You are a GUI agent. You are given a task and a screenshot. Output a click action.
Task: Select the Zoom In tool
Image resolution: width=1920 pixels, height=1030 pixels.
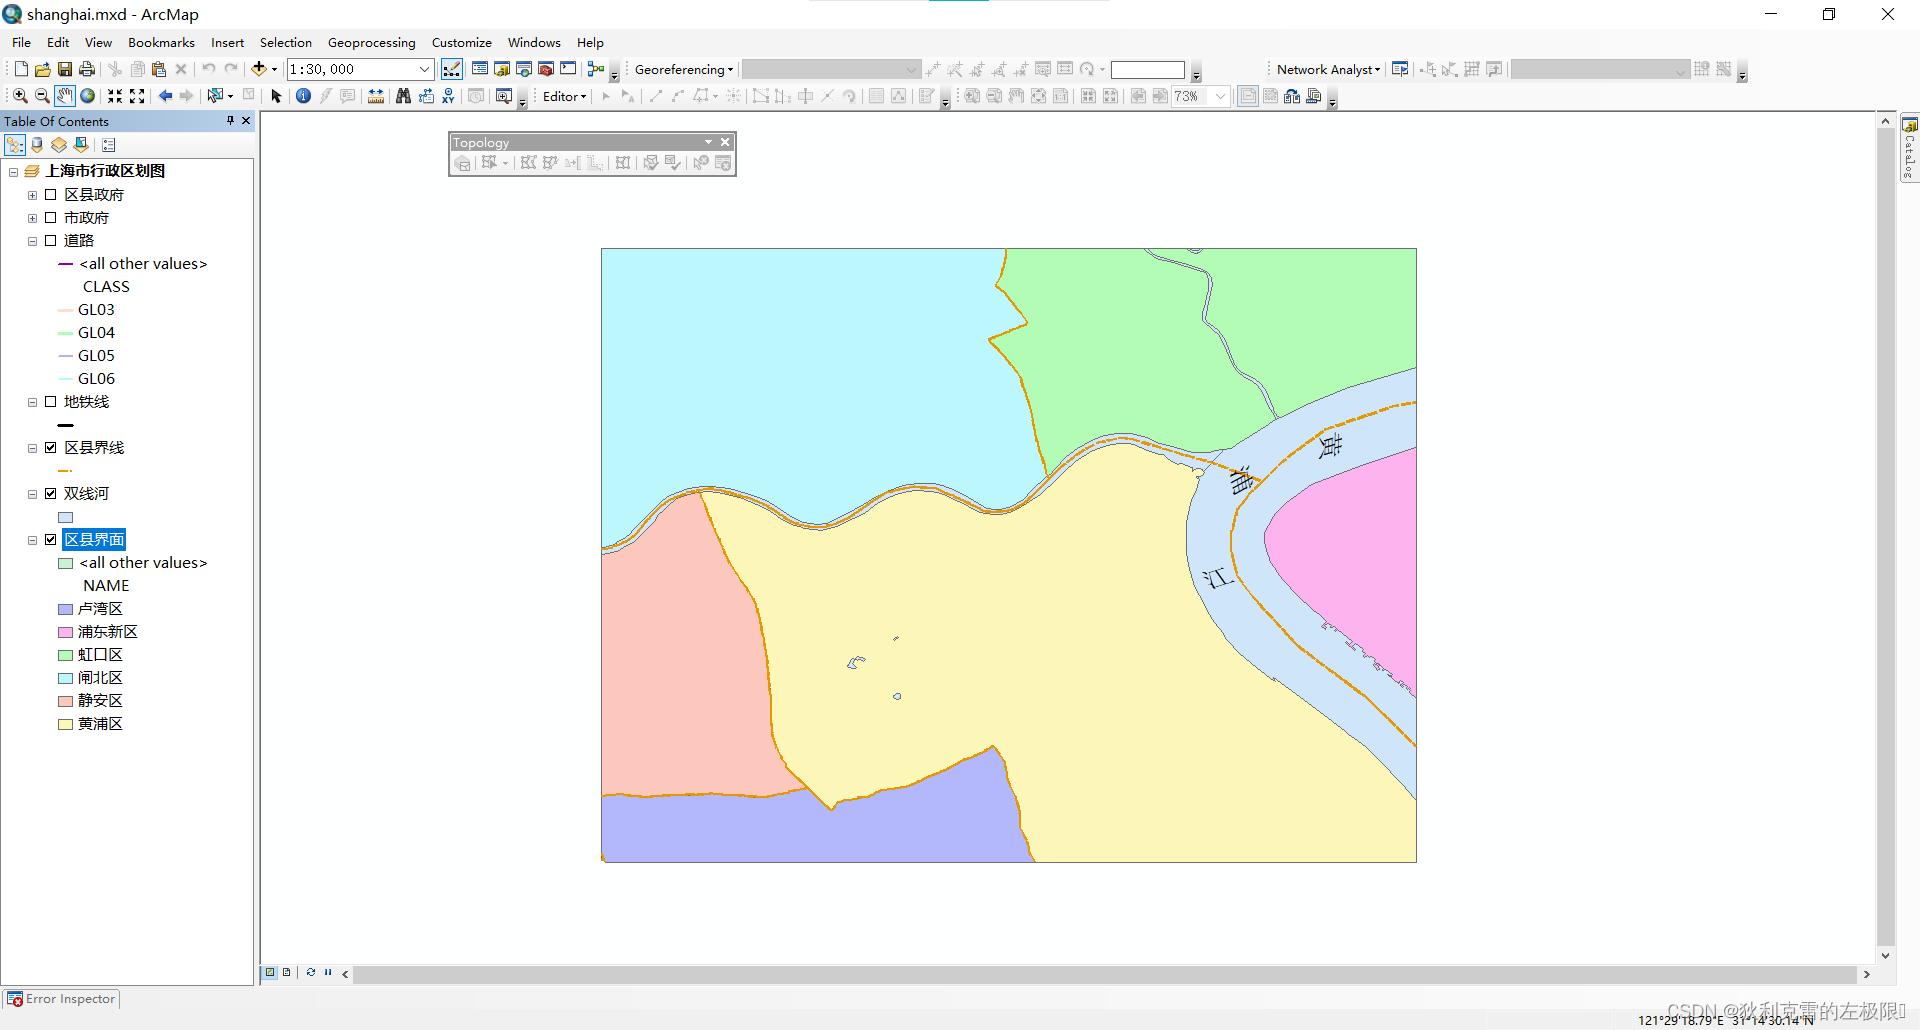coord(19,95)
